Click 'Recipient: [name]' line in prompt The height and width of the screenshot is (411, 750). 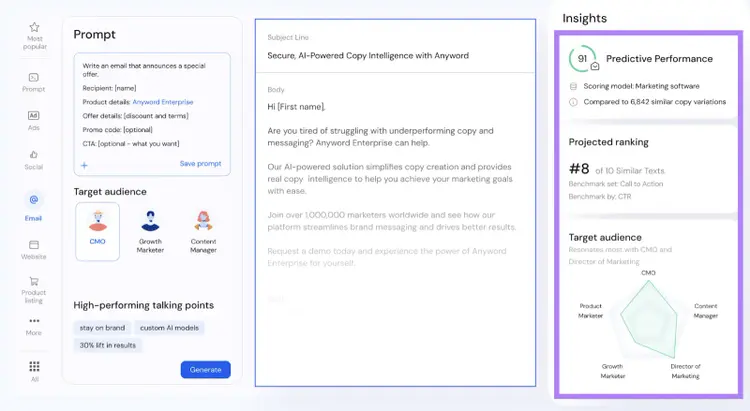(109, 88)
